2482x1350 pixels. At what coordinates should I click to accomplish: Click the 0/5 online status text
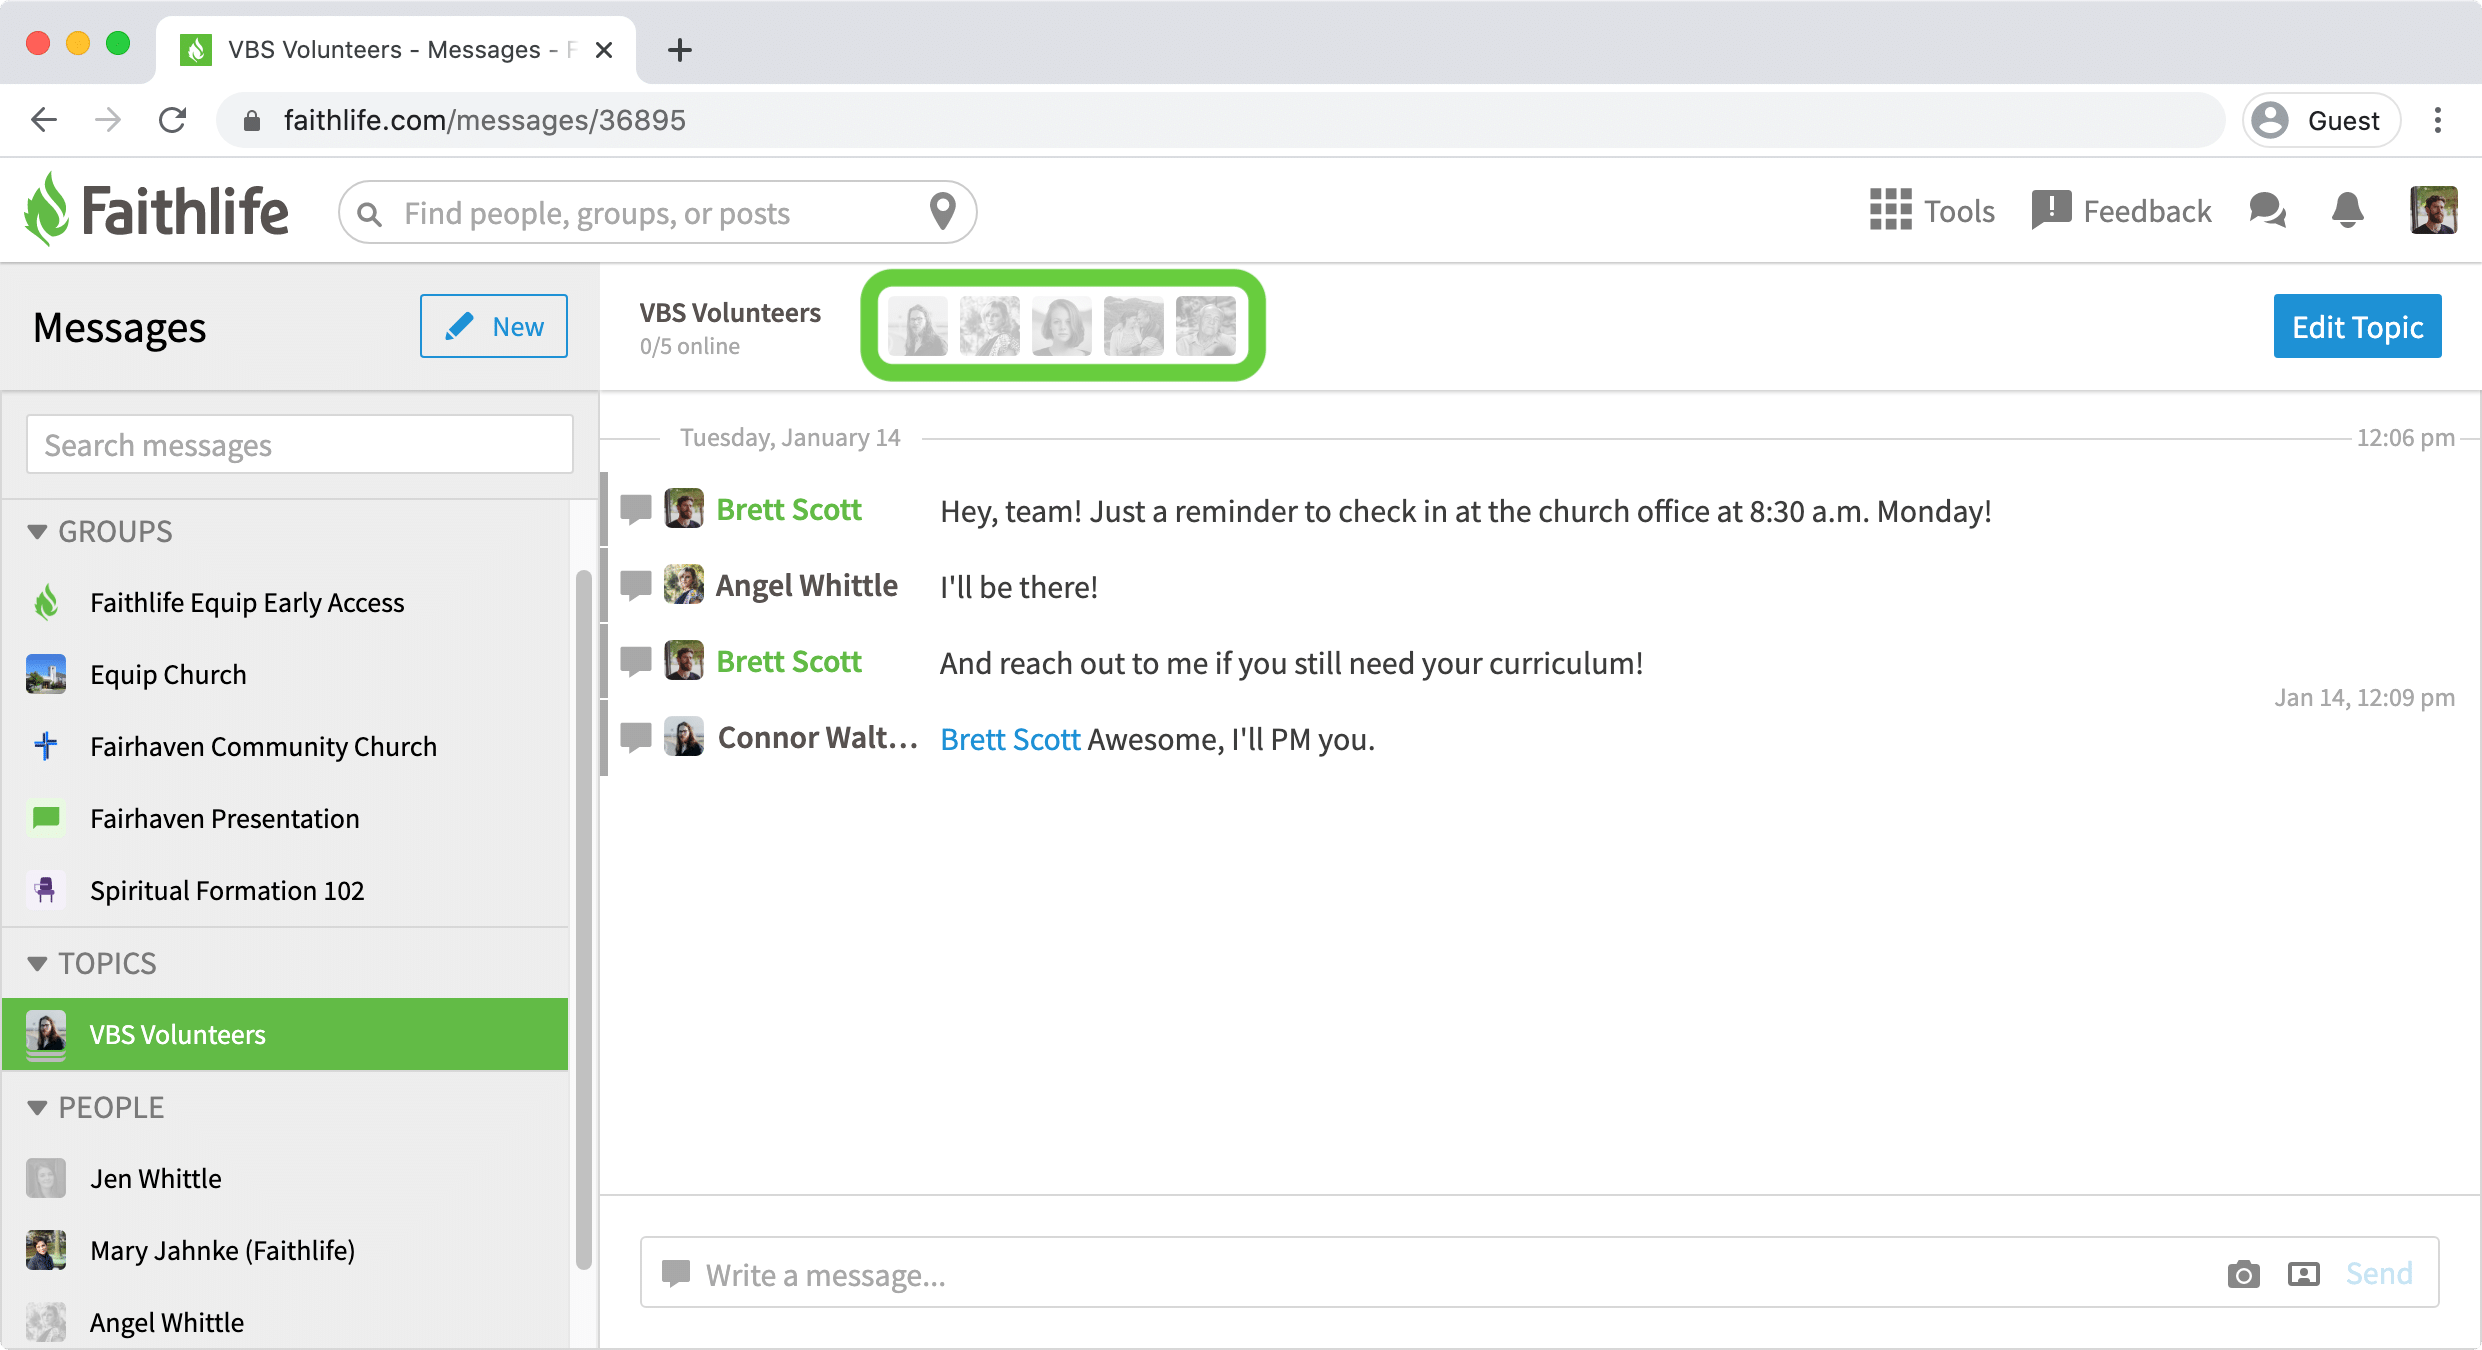[x=690, y=346]
